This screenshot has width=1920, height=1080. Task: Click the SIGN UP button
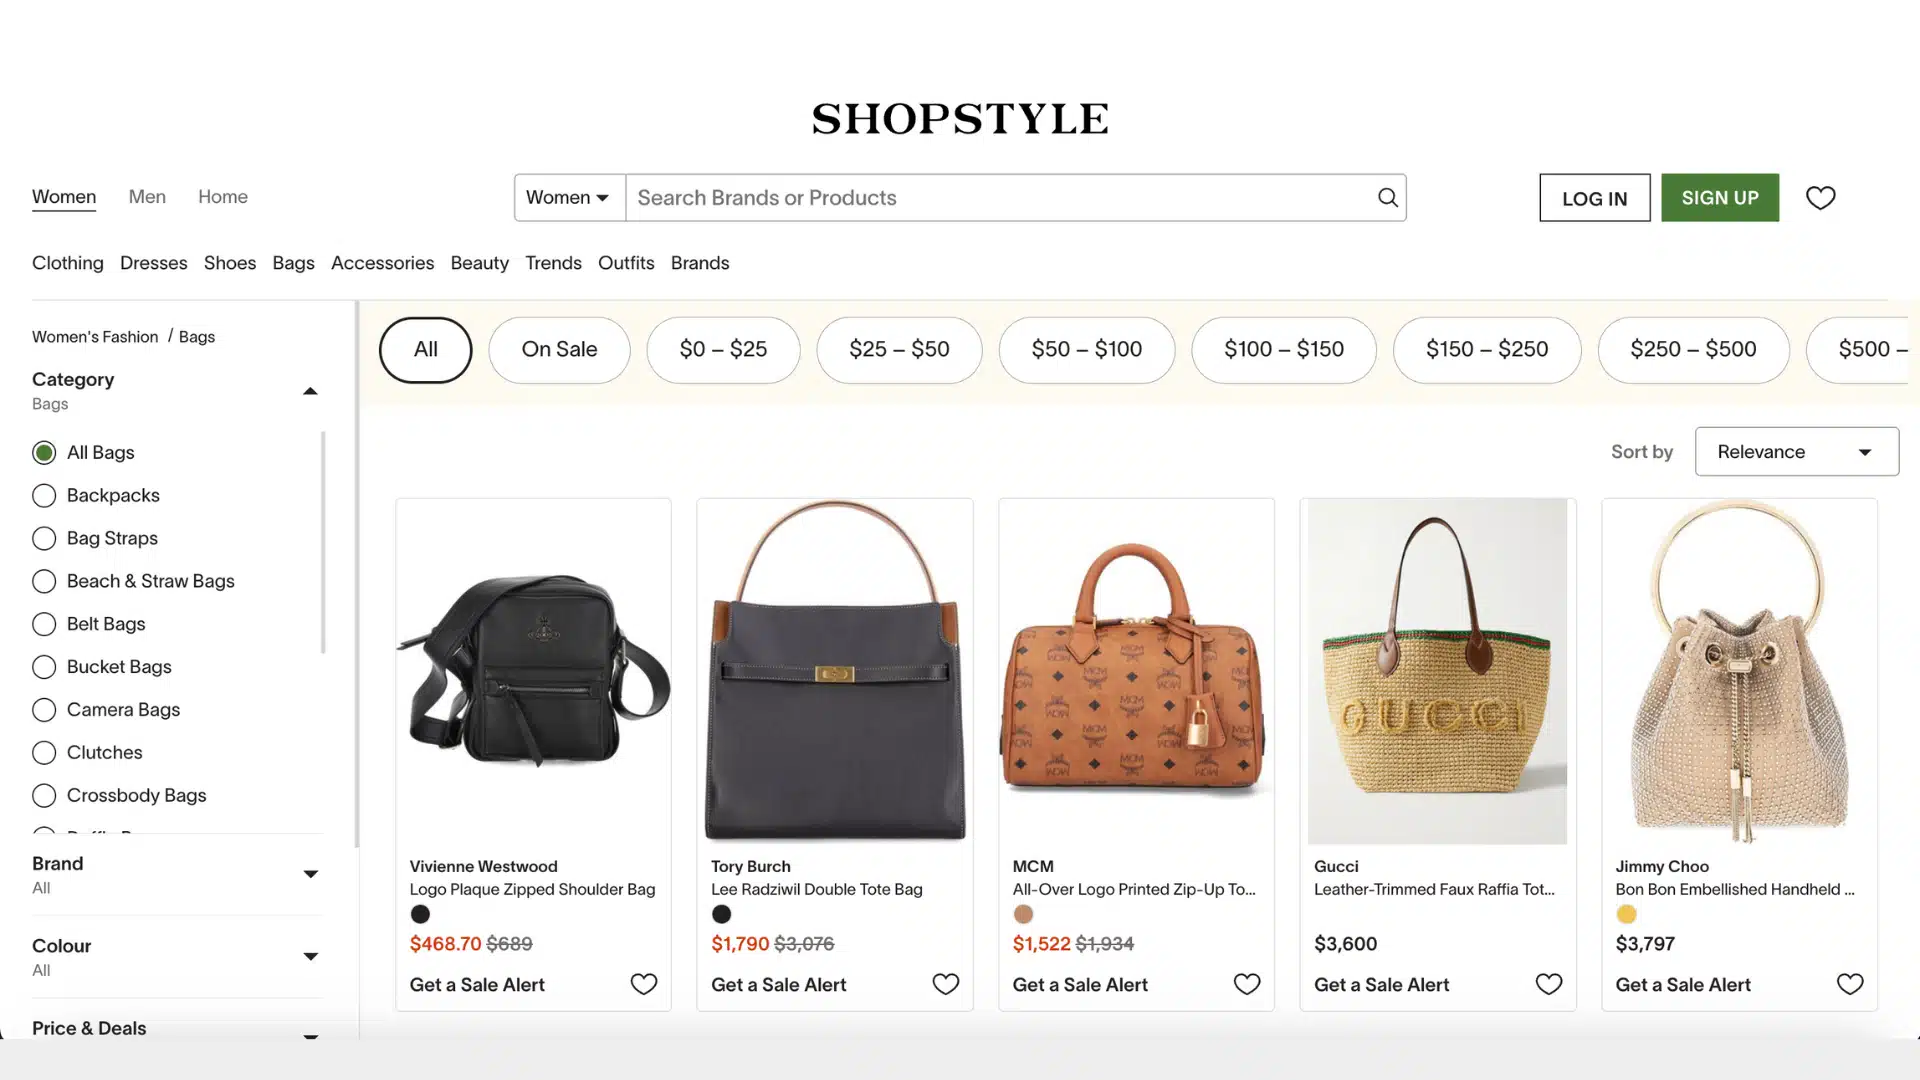(x=1719, y=198)
